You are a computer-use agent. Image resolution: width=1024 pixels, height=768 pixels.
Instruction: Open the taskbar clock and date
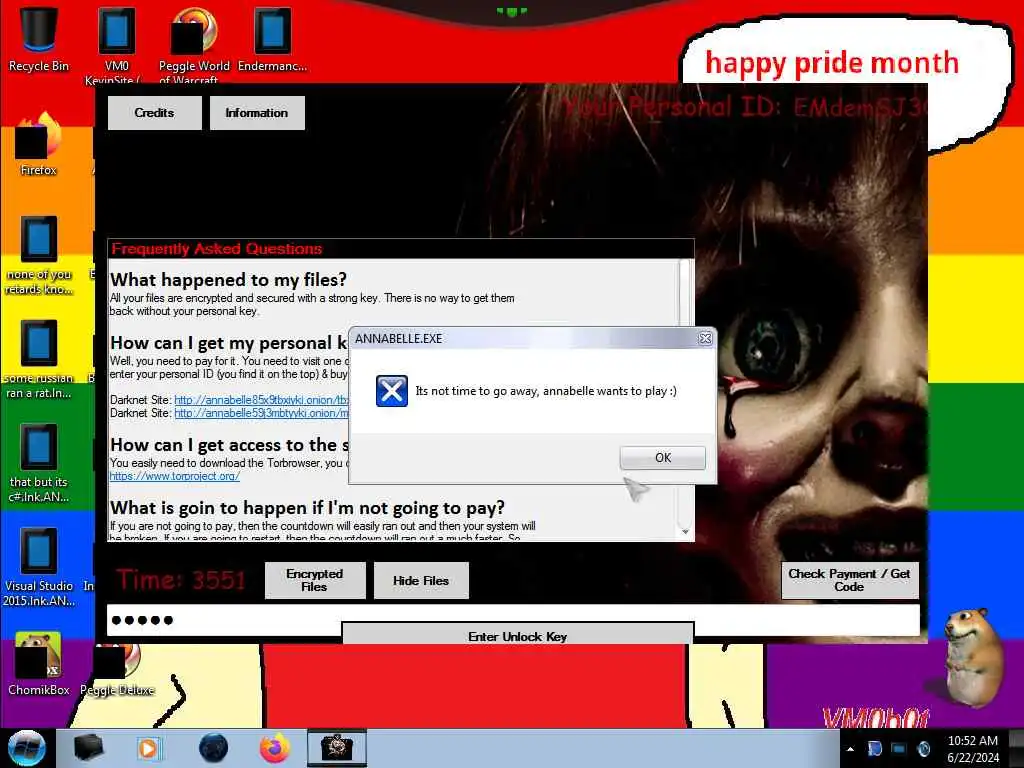click(x=973, y=749)
